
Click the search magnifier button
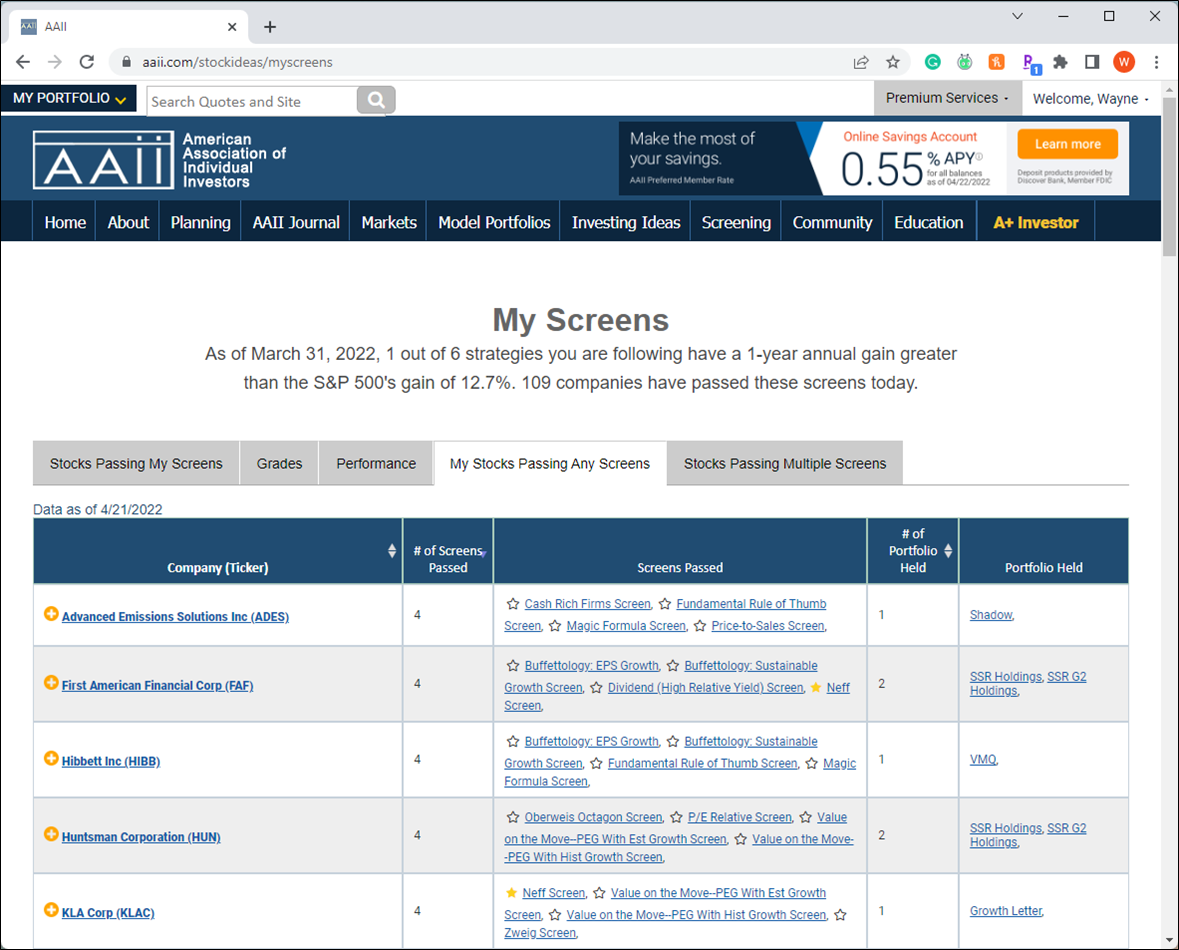[376, 100]
